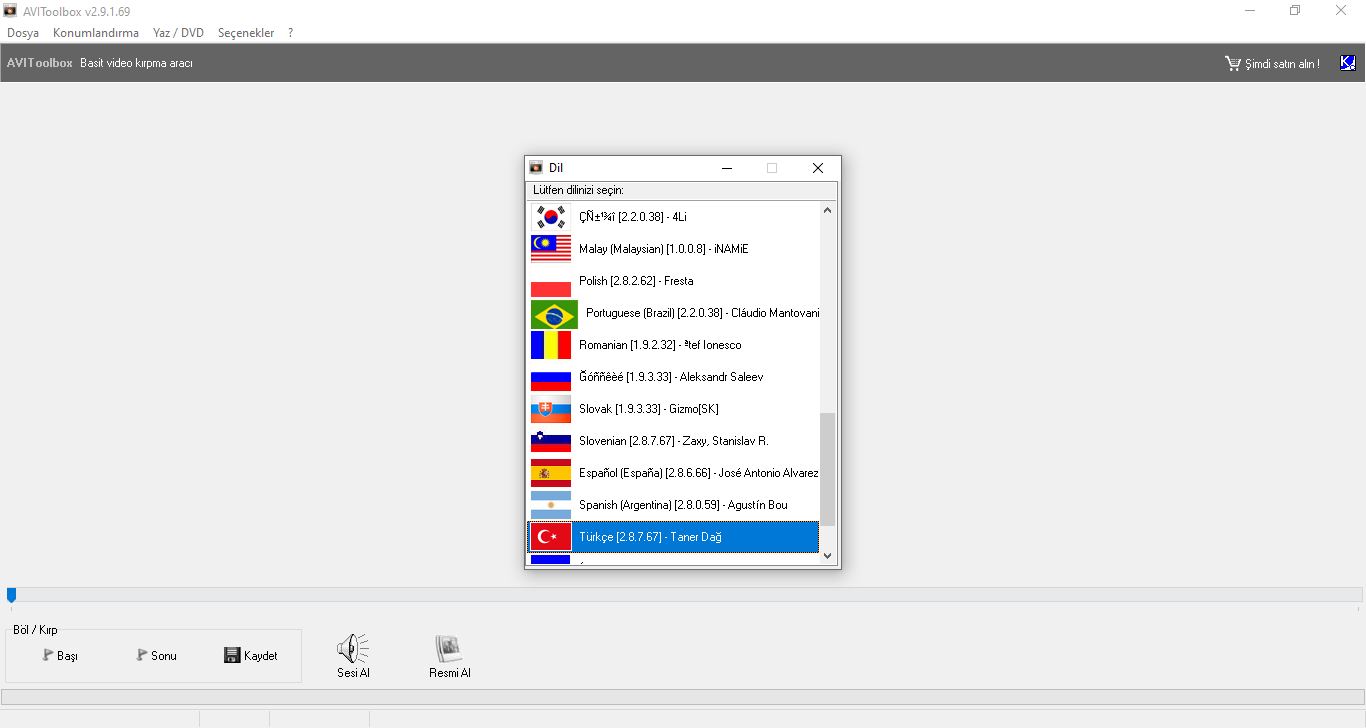The image size is (1366, 728).
Task: Restore down the AVIToolbox main window
Action: click(1295, 10)
